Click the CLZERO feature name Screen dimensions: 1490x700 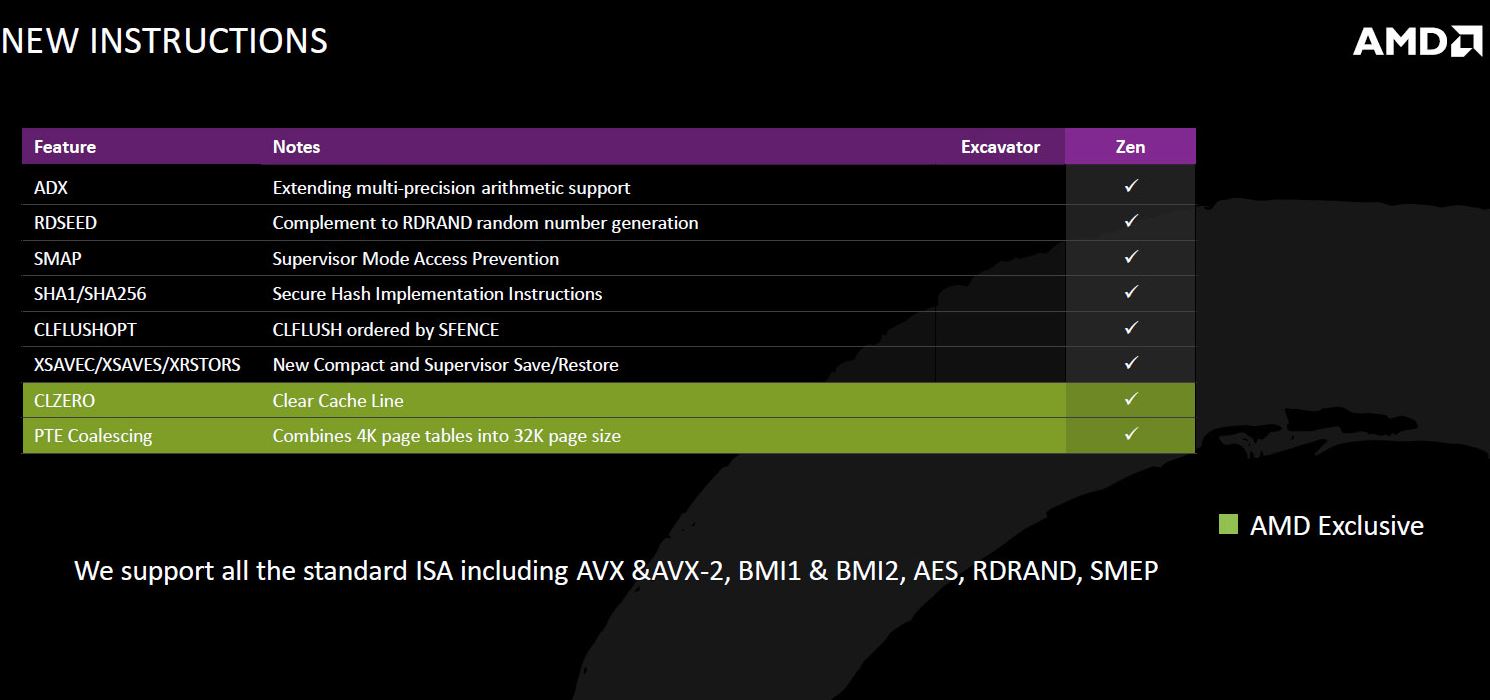(x=64, y=401)
